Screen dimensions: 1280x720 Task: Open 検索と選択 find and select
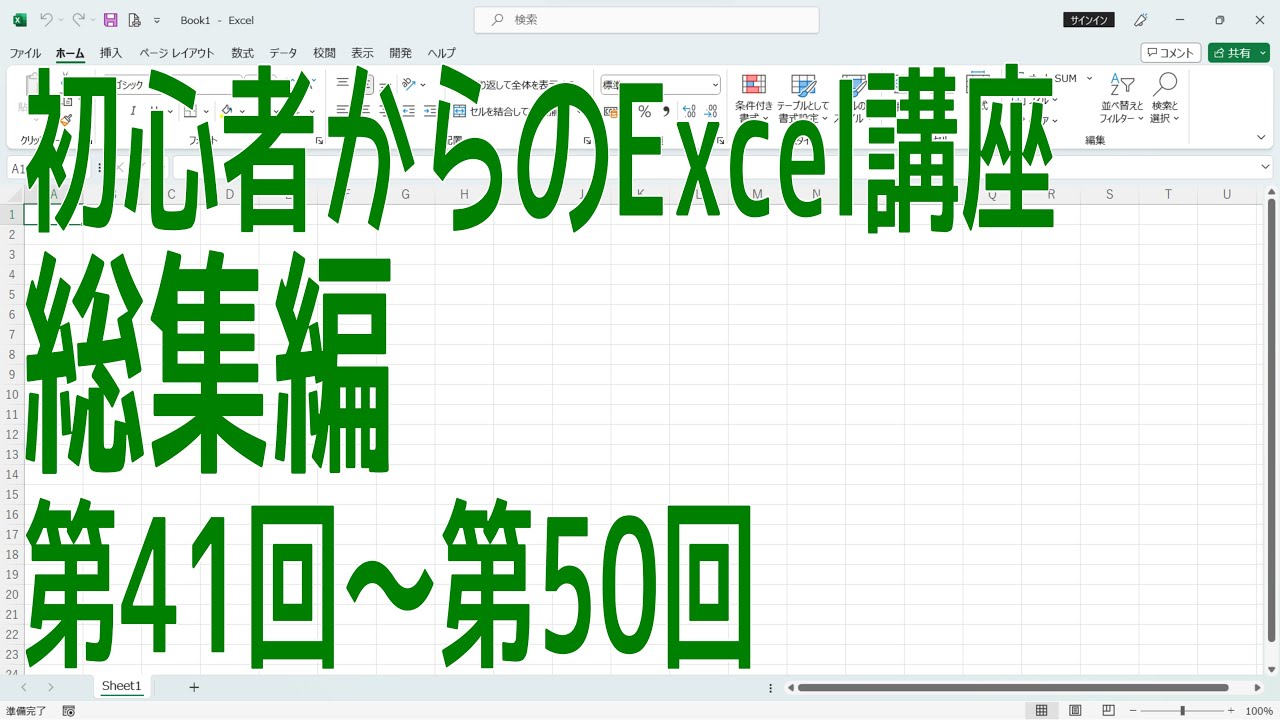[1165, 98]
